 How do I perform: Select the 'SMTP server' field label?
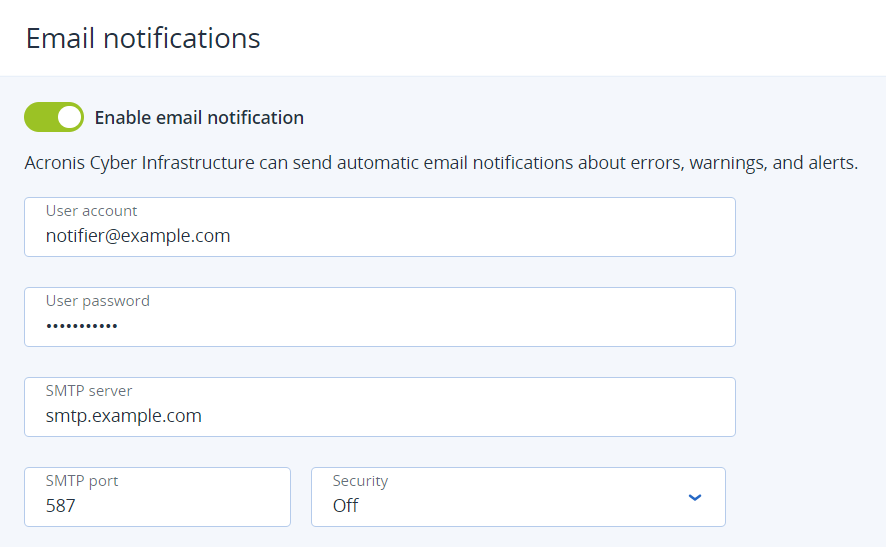89,390
